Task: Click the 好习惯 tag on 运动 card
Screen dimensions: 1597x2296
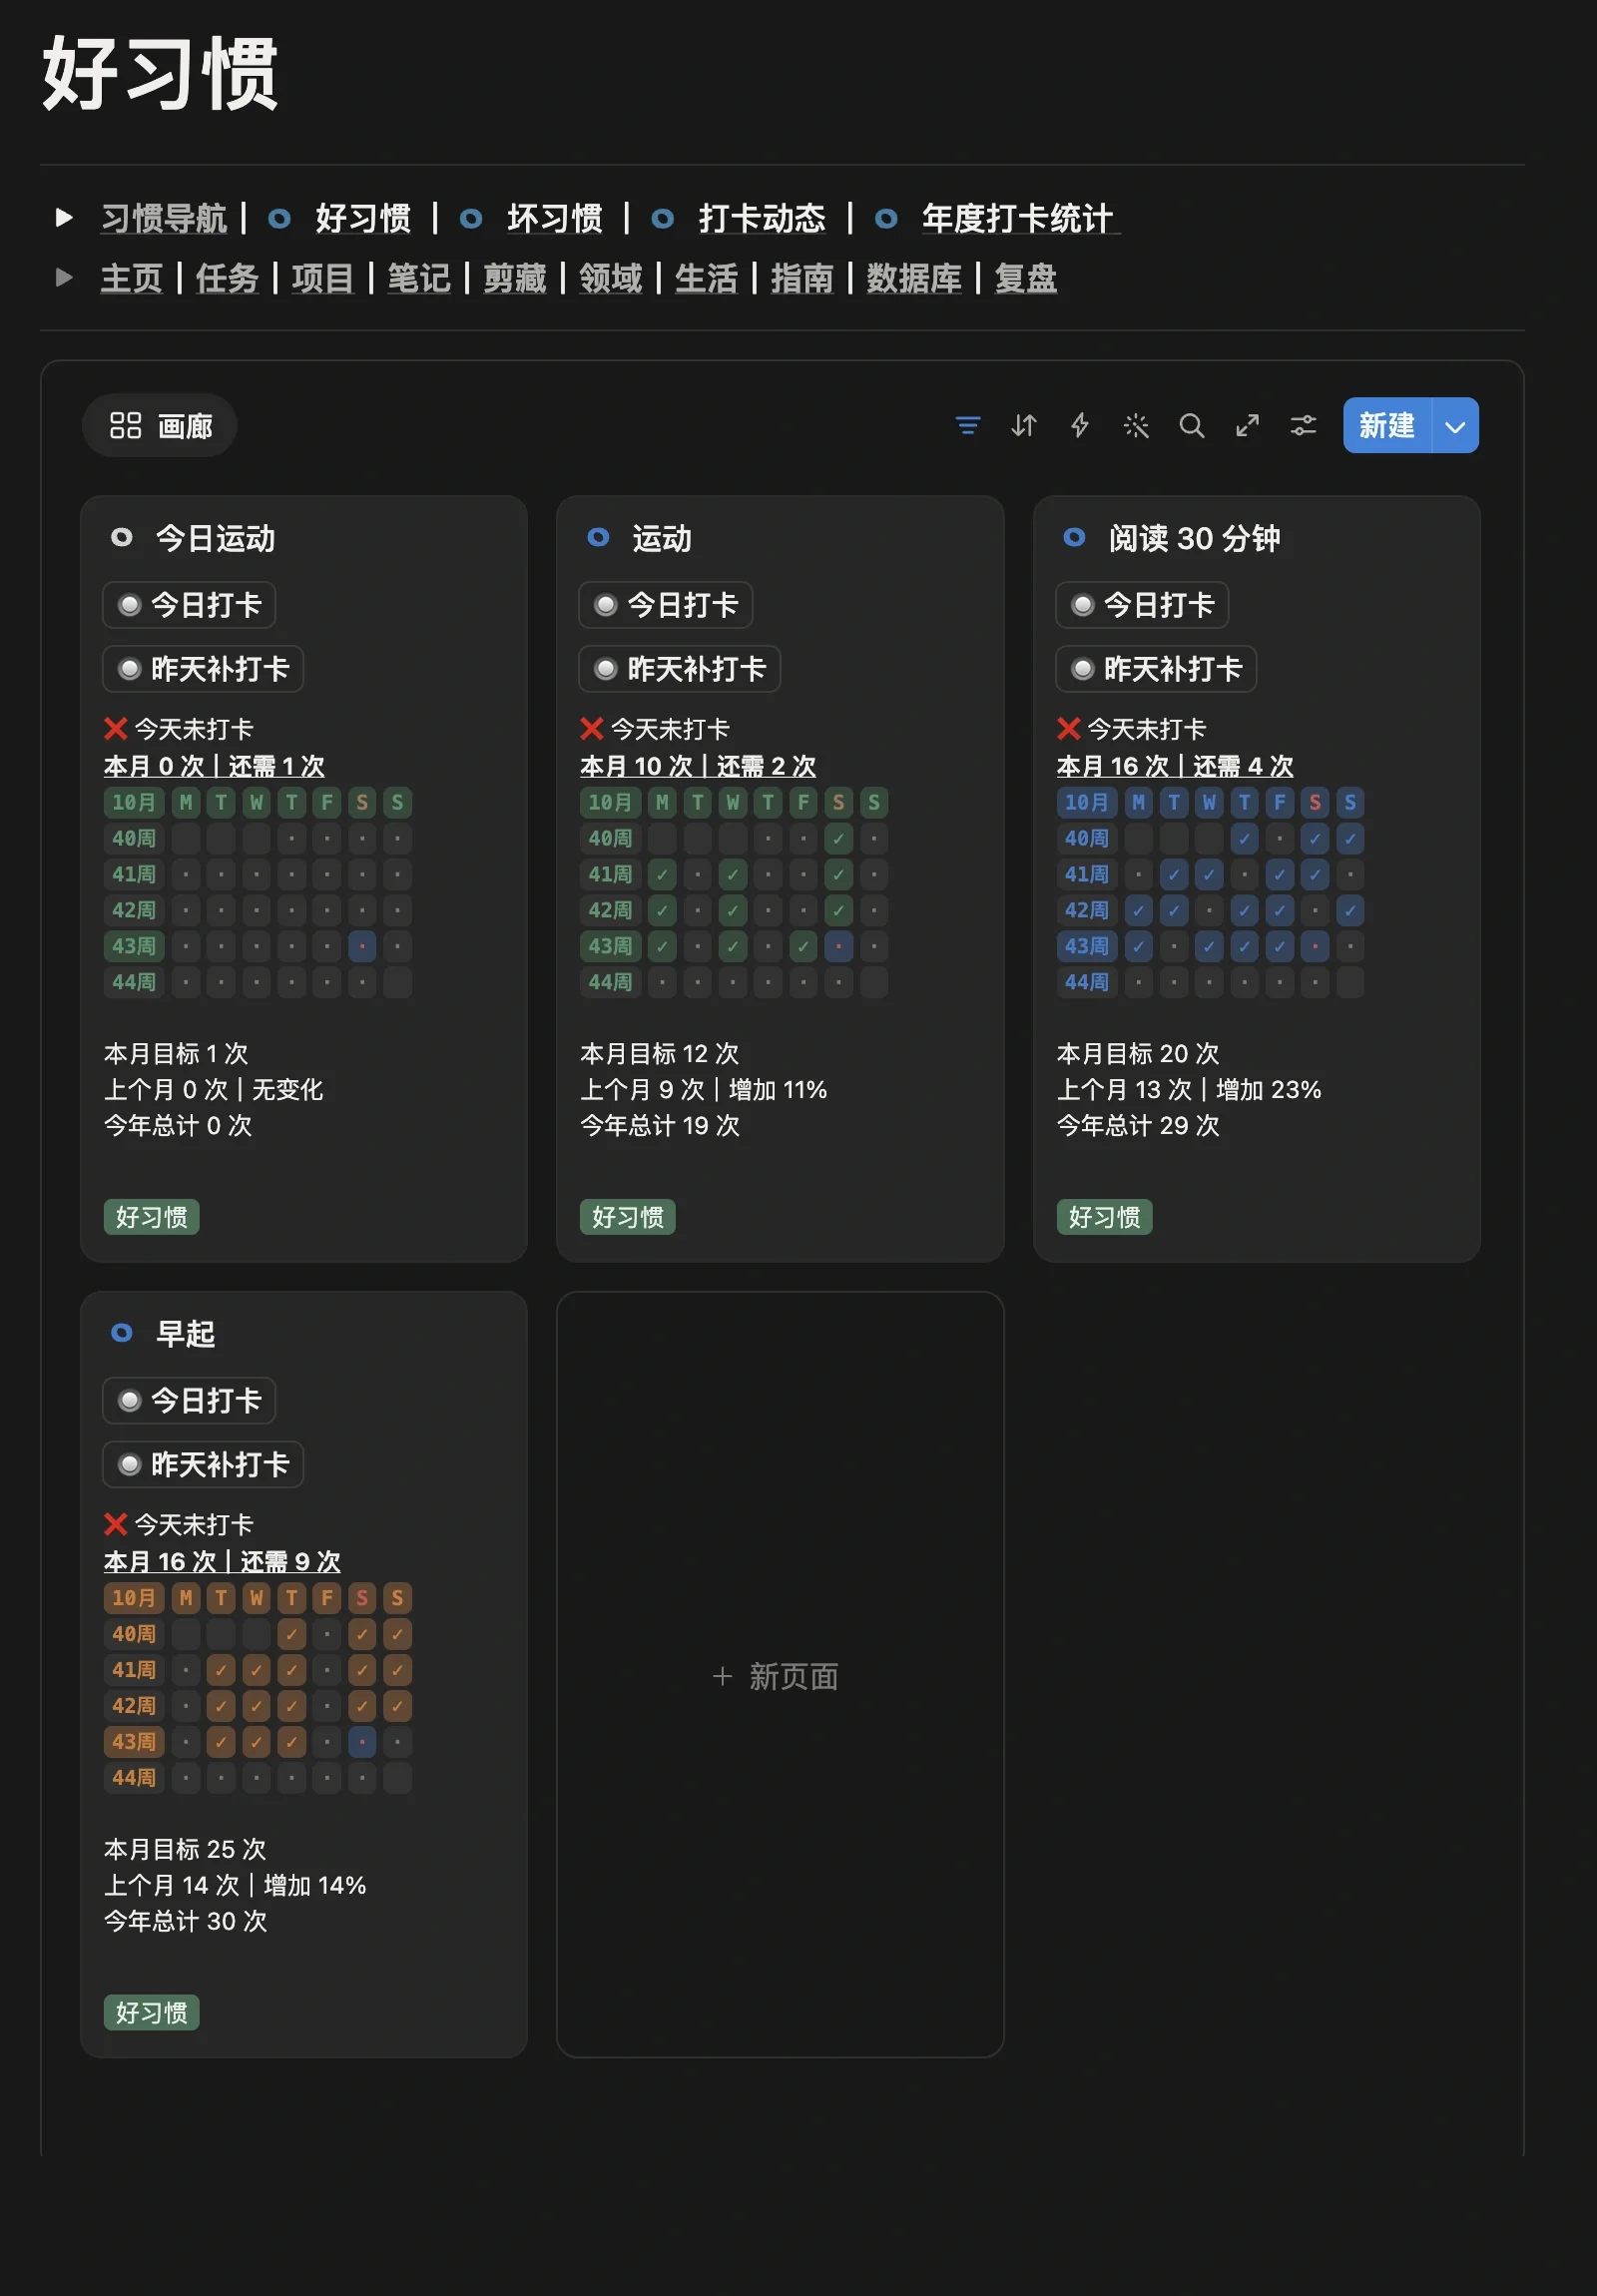Action: click(628, 1217)
